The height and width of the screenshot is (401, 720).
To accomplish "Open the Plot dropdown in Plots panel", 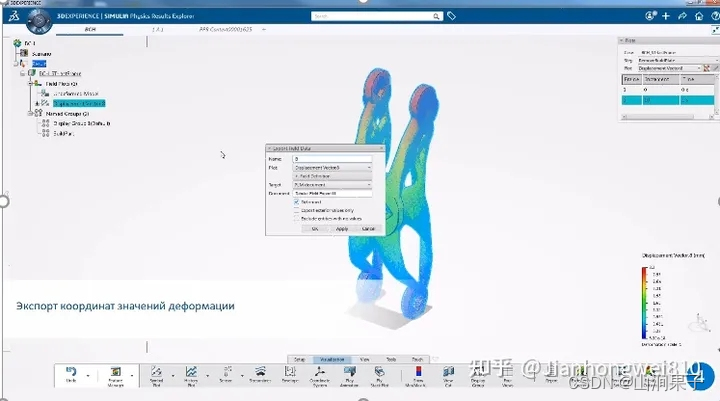I will pyautogui.click(x=669, y=68).
